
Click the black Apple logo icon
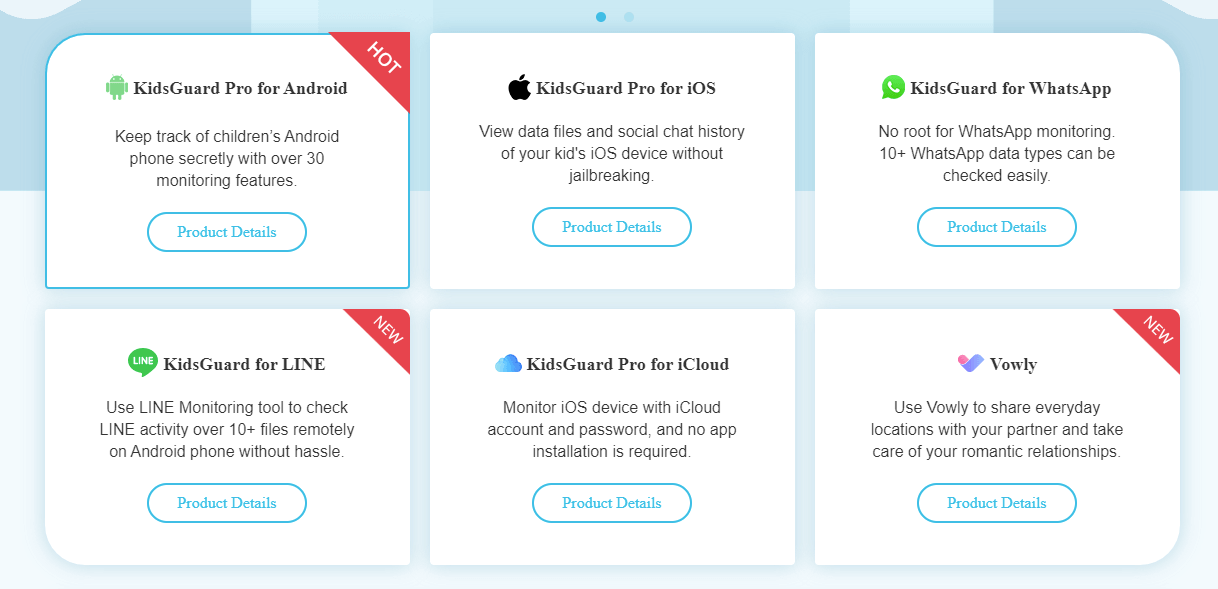click(519, 88)
